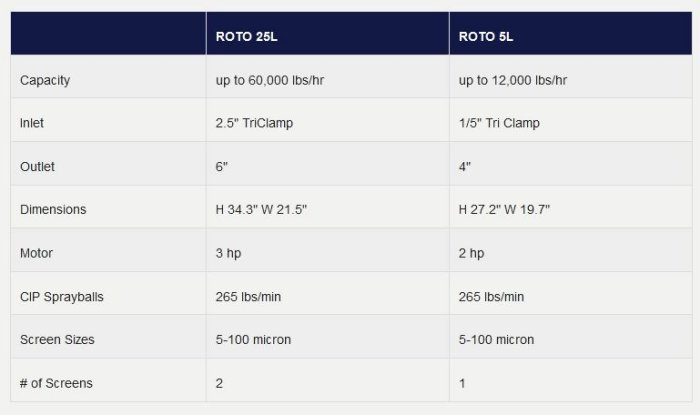Select the CIP Sprayballs row label
This screenshot has height=415, width=700.
tap(62, 296)
